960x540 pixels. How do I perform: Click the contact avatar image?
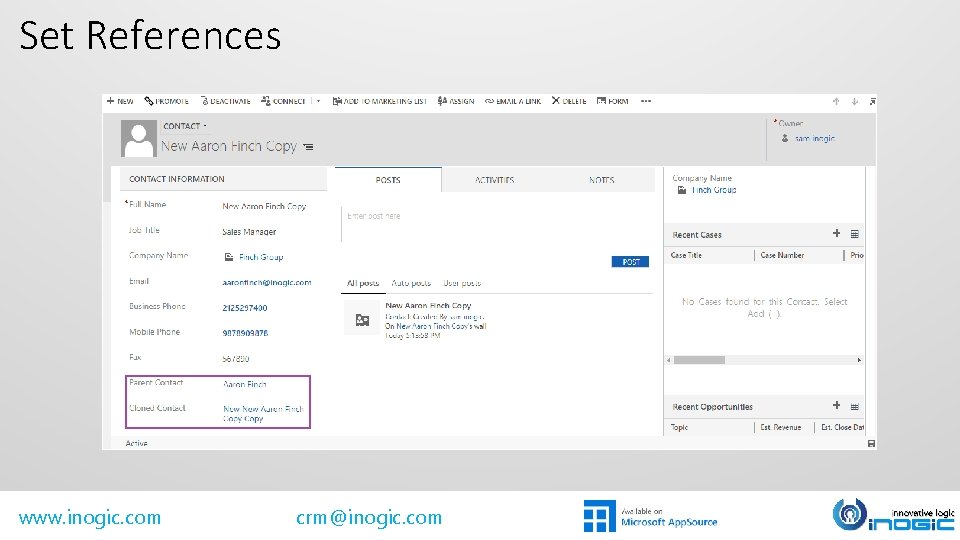139,138
